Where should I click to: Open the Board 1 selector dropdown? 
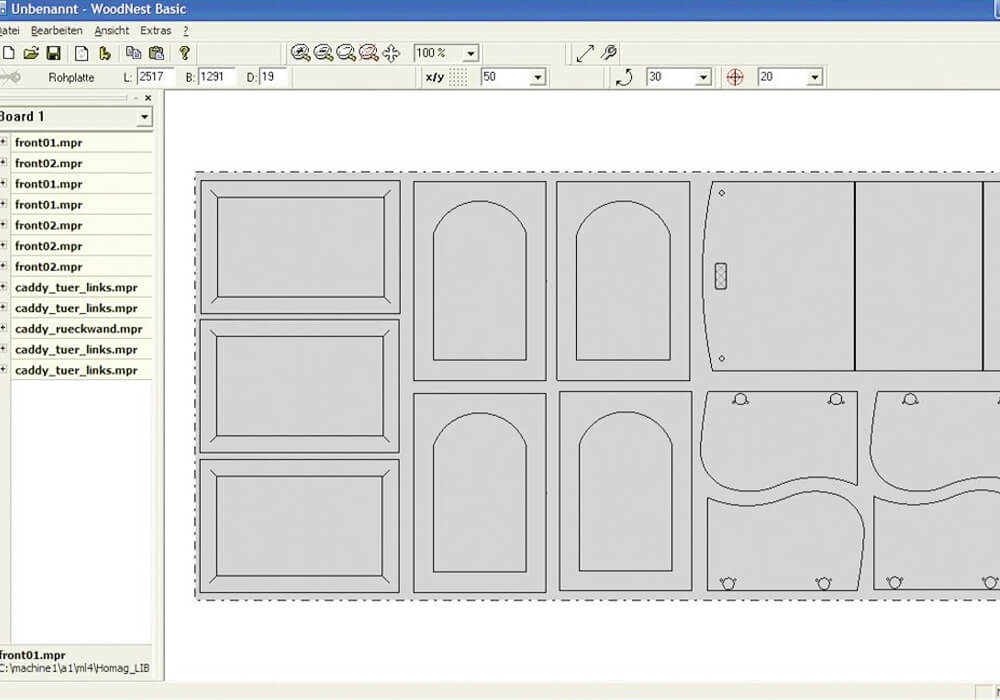[x=144, y=117]
